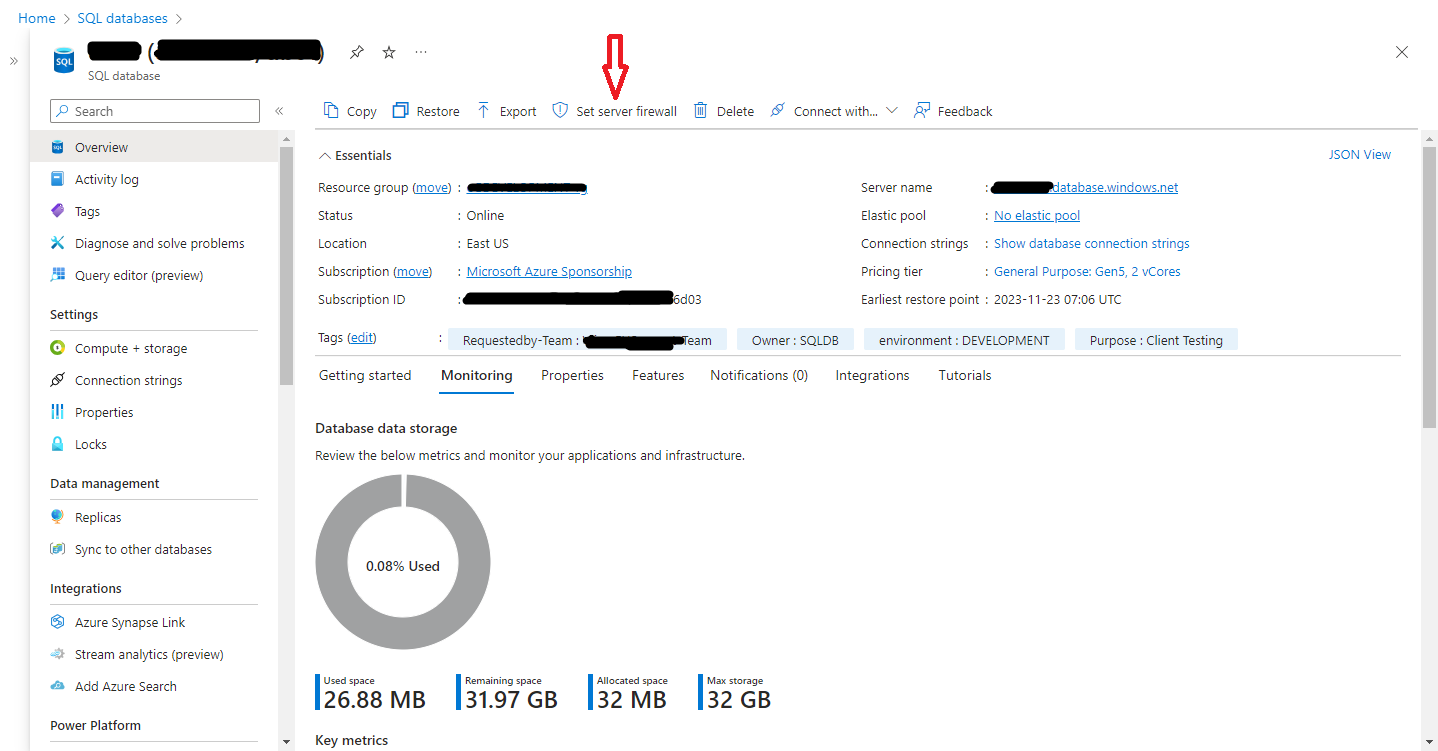Focus the sidebar Search field

[155, 111]
